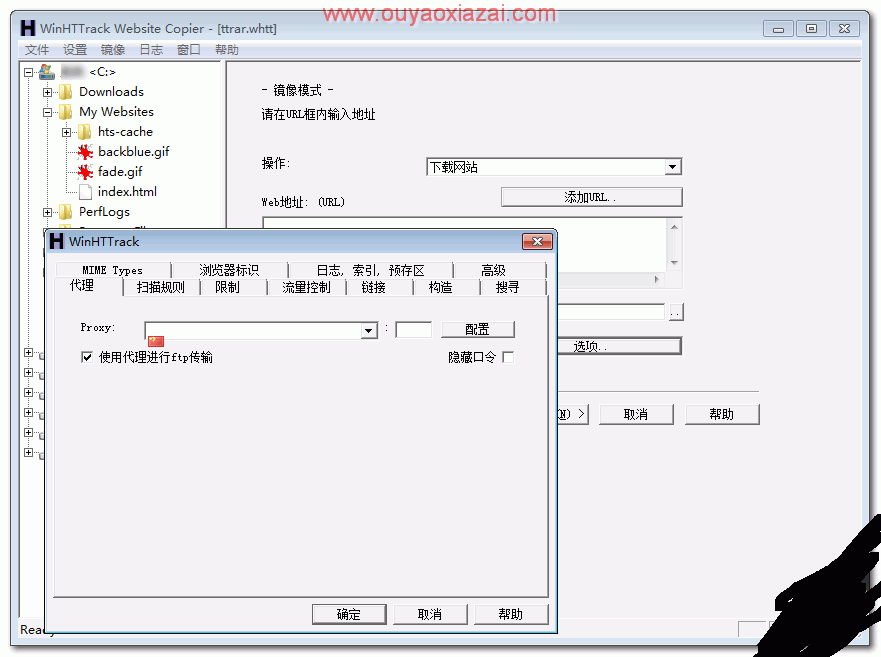The image size is (881, 657).
Task: Switch to the 日志, 索引, 预存区 tab
Action: pos(370,270)
